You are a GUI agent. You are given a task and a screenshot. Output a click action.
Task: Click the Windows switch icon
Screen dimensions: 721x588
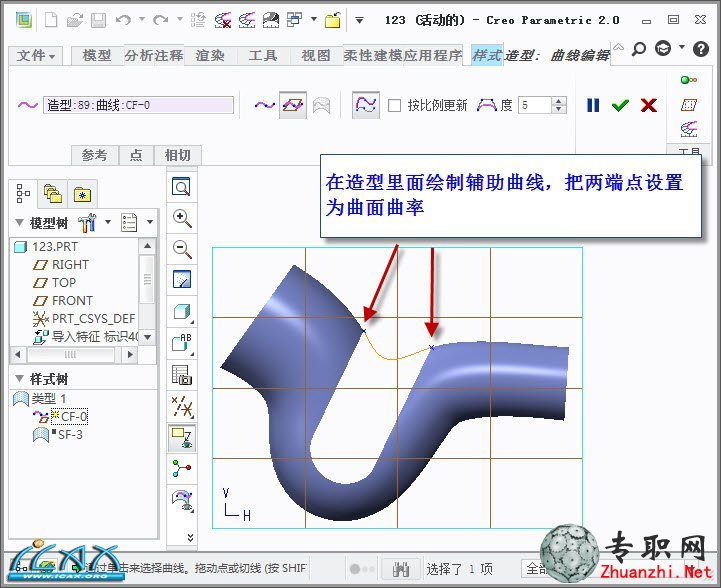pos(294,20)
